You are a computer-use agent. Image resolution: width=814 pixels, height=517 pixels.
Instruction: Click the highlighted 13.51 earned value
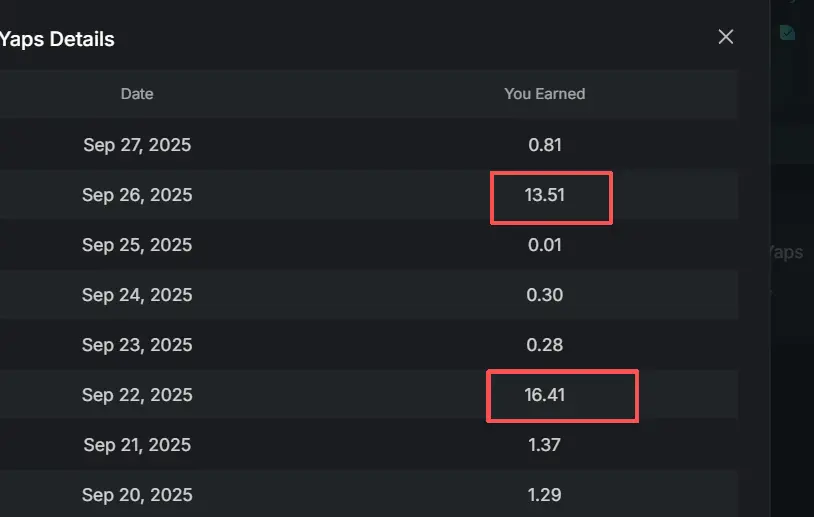(x=545, y=195)
